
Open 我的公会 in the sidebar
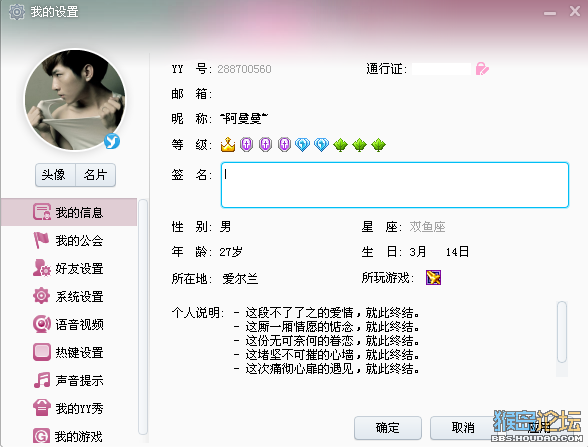69,240
